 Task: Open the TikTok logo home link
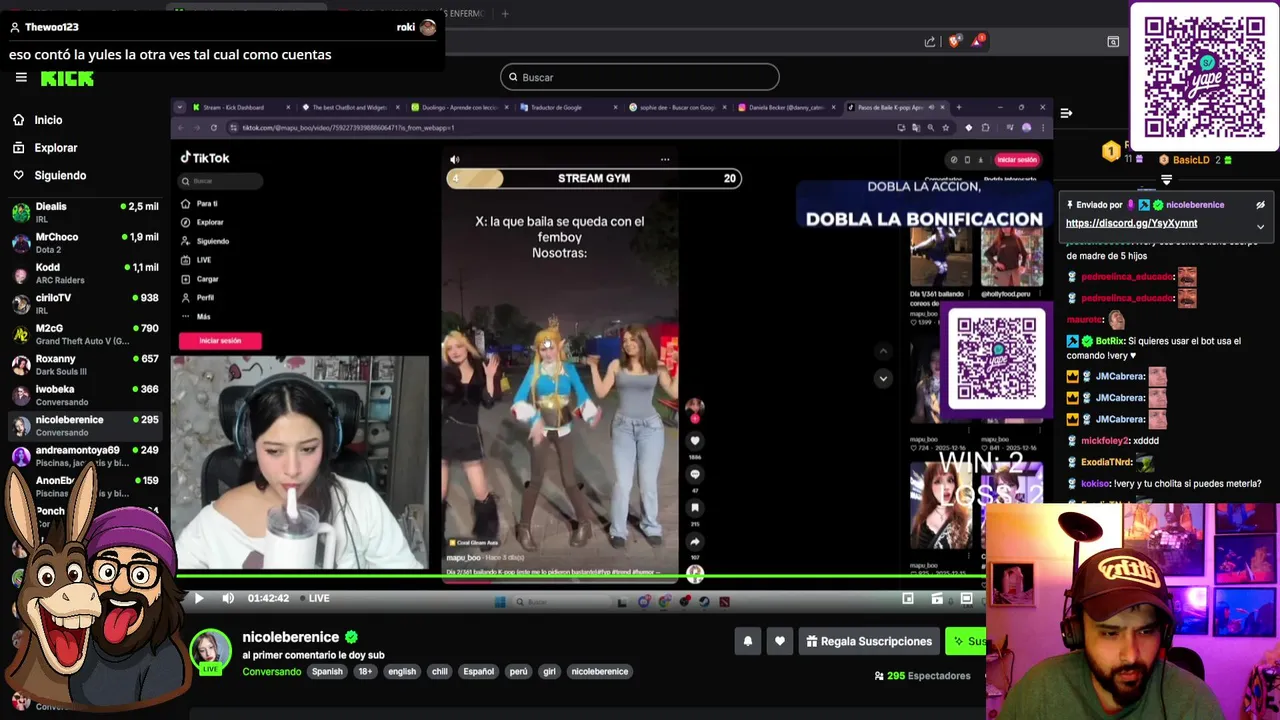[205, 158]
